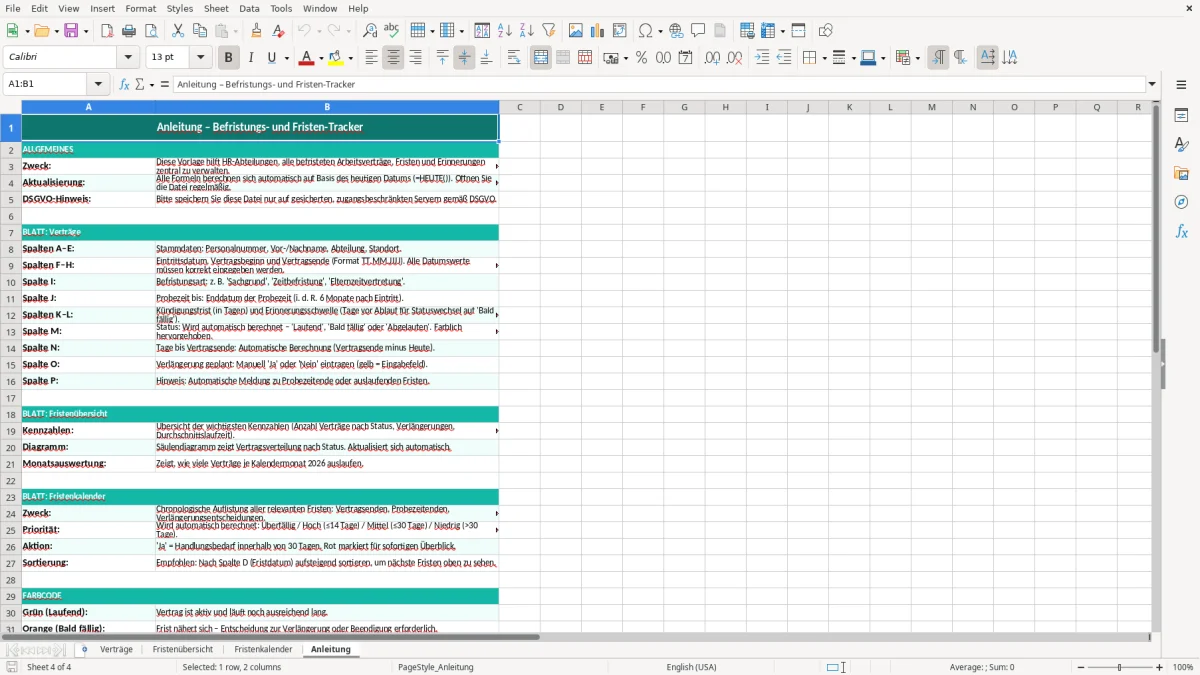This screenshot has height=675, width=1200.
Task: Click the Save document icon
Action: point(71,31)
